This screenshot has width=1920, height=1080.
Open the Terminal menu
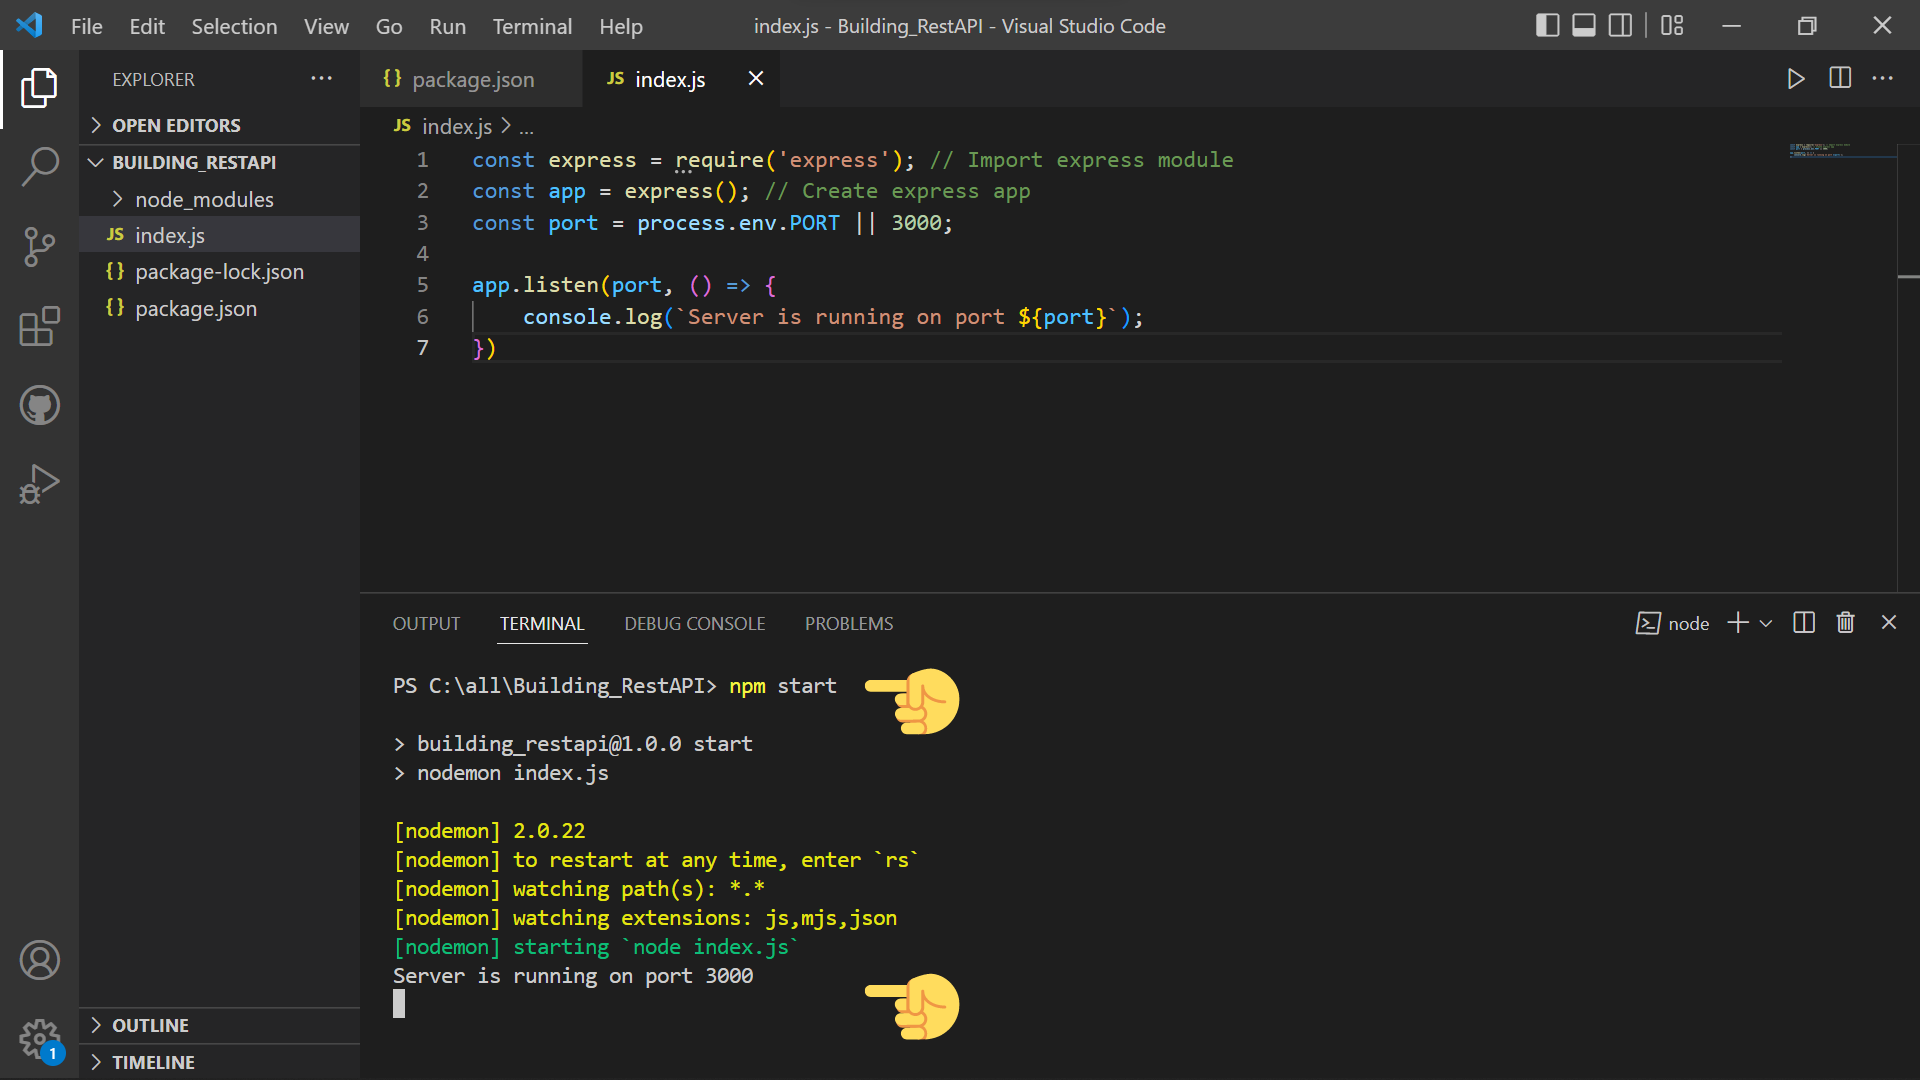[x=532, y=27]
